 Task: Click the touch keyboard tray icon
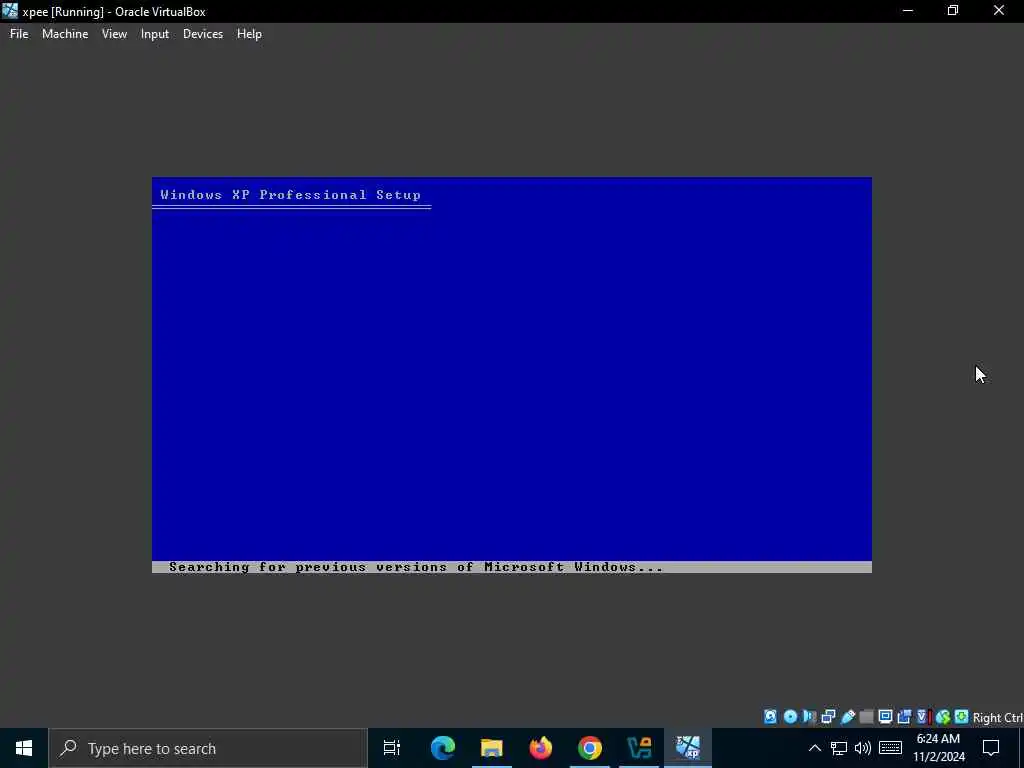(x=890, y=748)
